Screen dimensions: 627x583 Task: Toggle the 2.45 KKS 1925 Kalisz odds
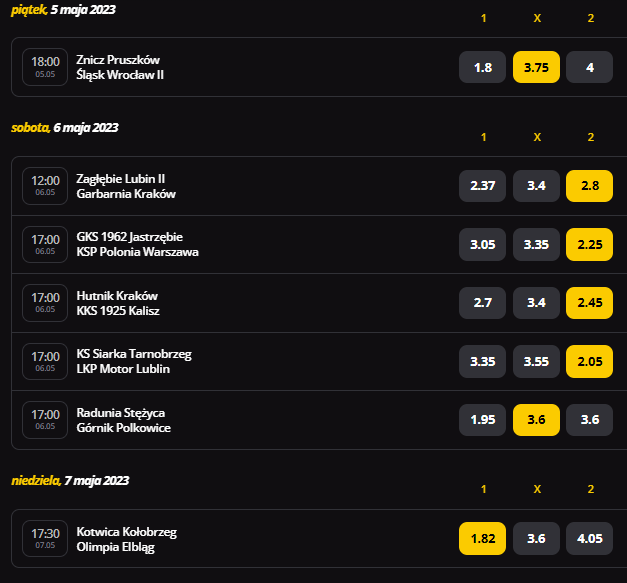pos(589,303)
